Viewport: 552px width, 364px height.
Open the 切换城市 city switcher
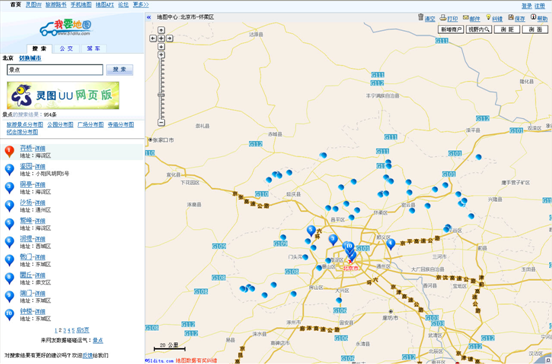[x=30, y=58]
